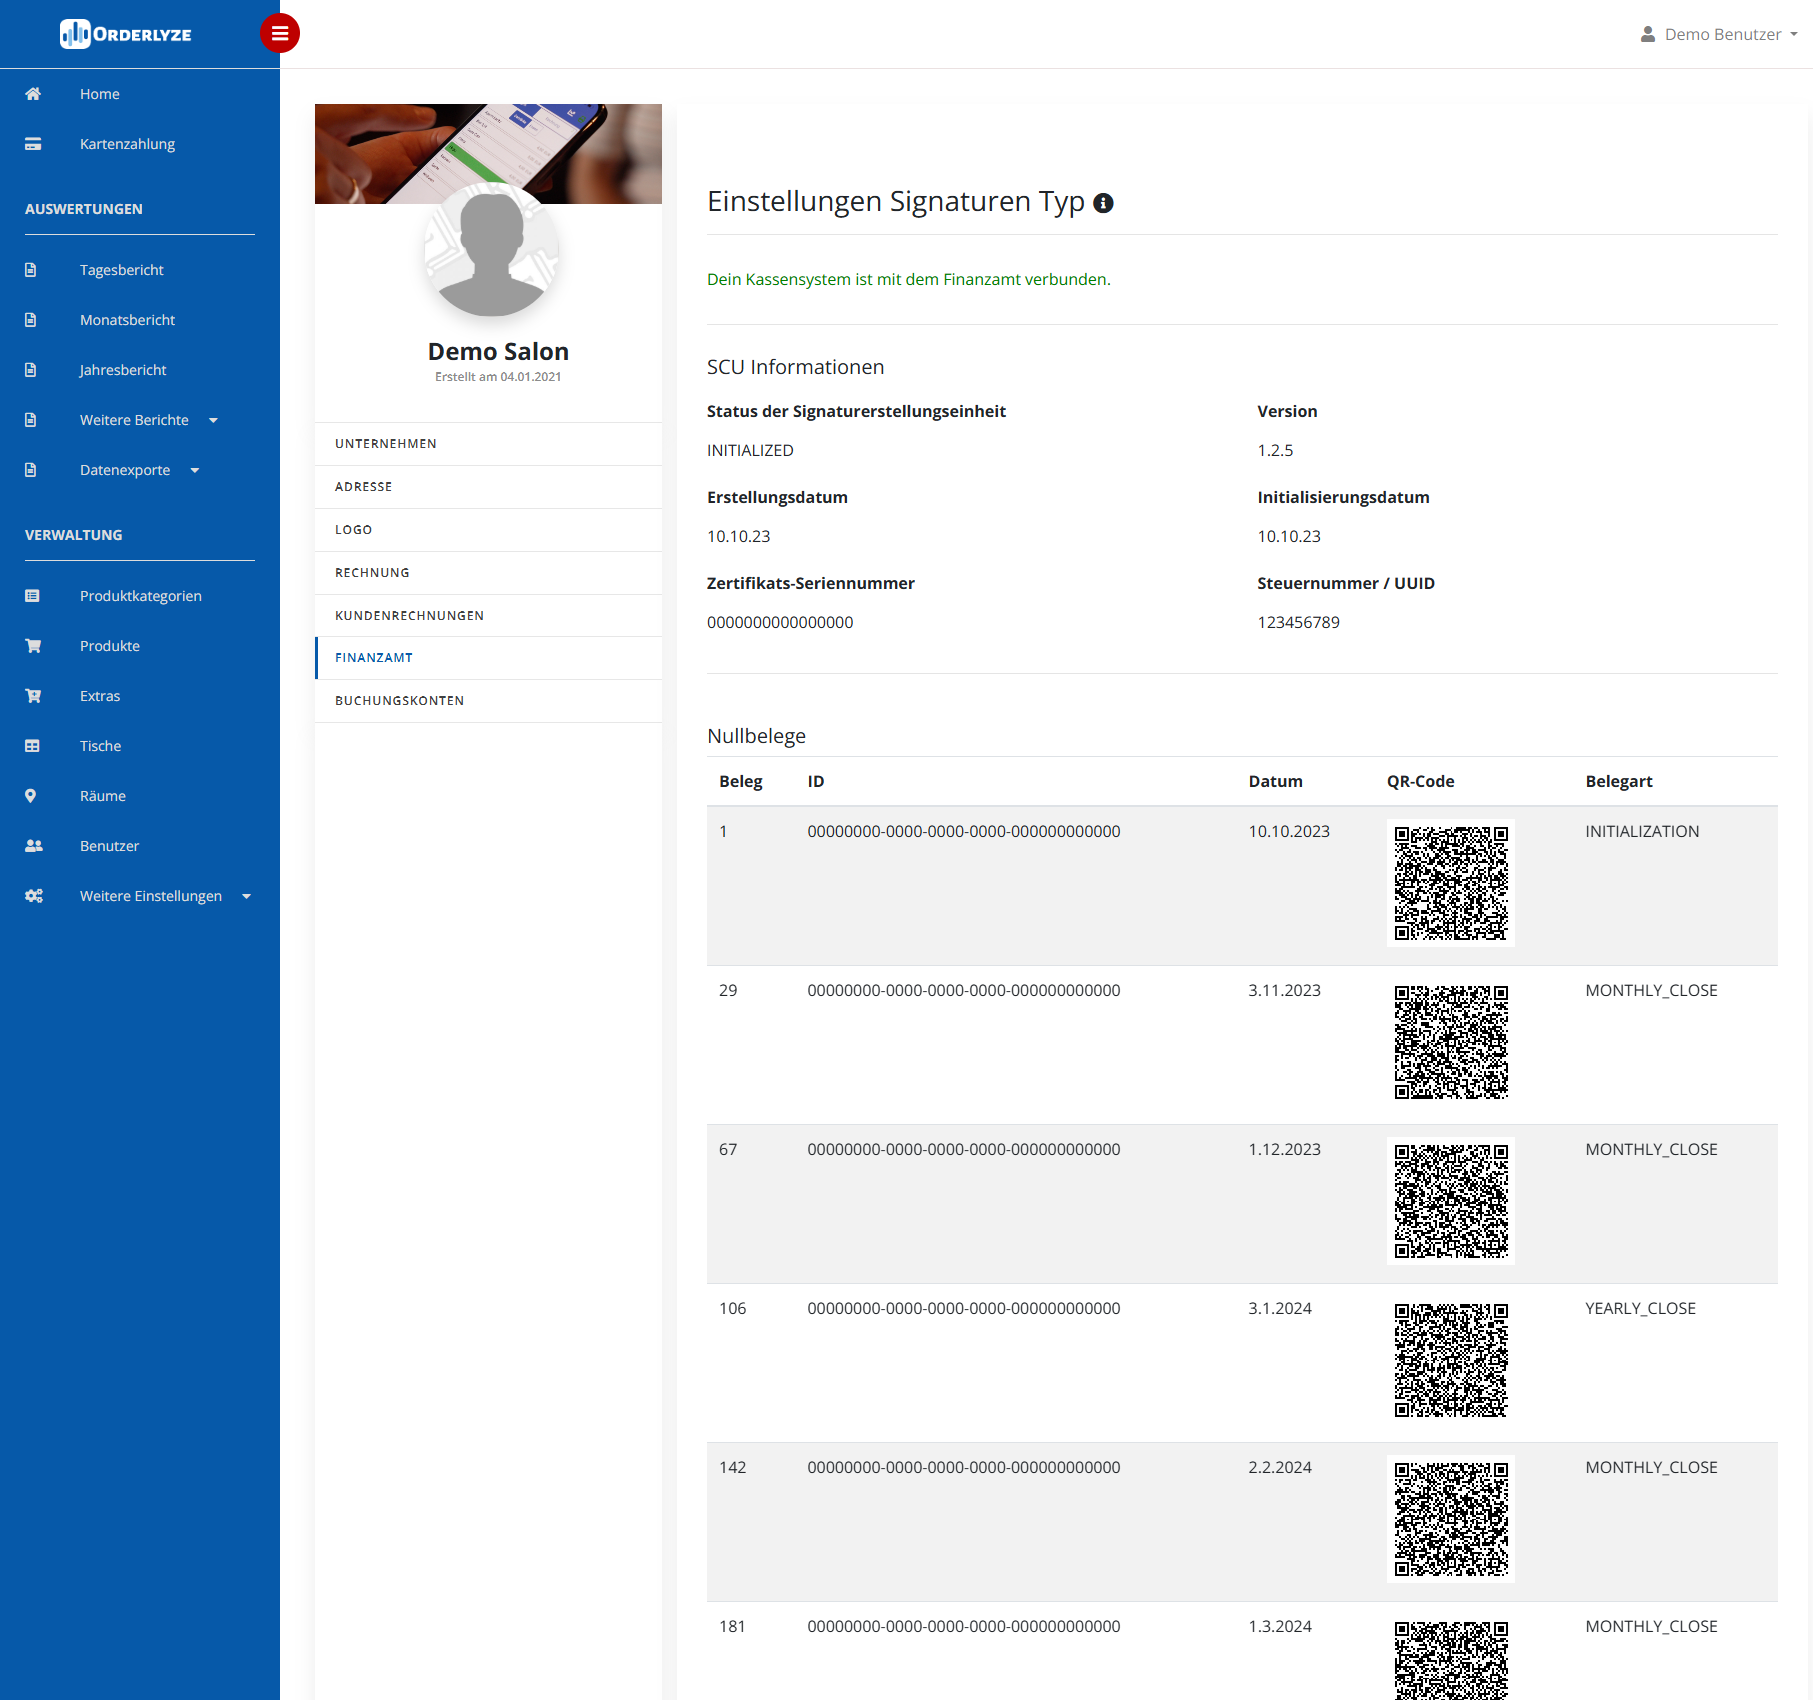Click the Datum column header
This screenshot has height=1700, width=1813.
(x=1275, y=782)
